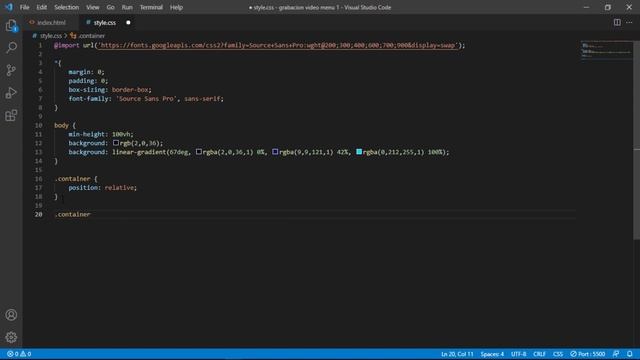The width and height of the screenshot is (640, 360).
Task: Click style.css in the breadcrumb
Action: click(x=51, y=36)
